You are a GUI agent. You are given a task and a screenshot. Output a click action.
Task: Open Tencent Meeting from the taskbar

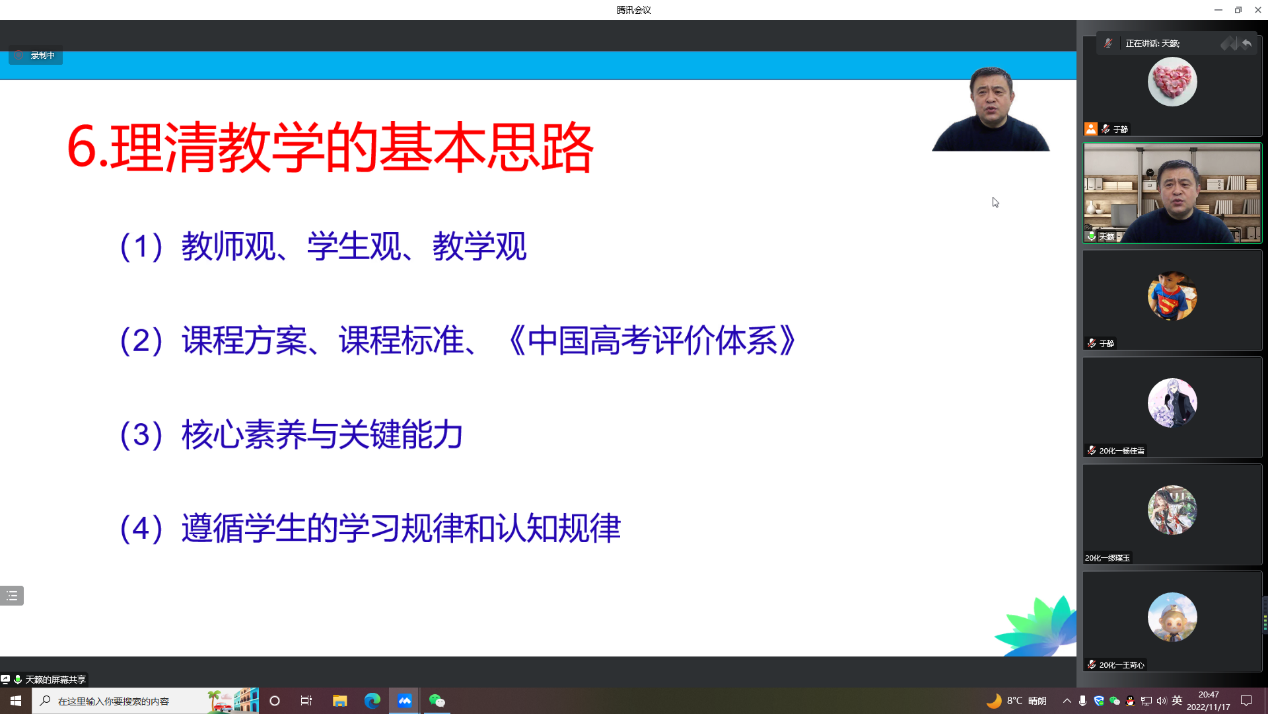tap(405, 701)
